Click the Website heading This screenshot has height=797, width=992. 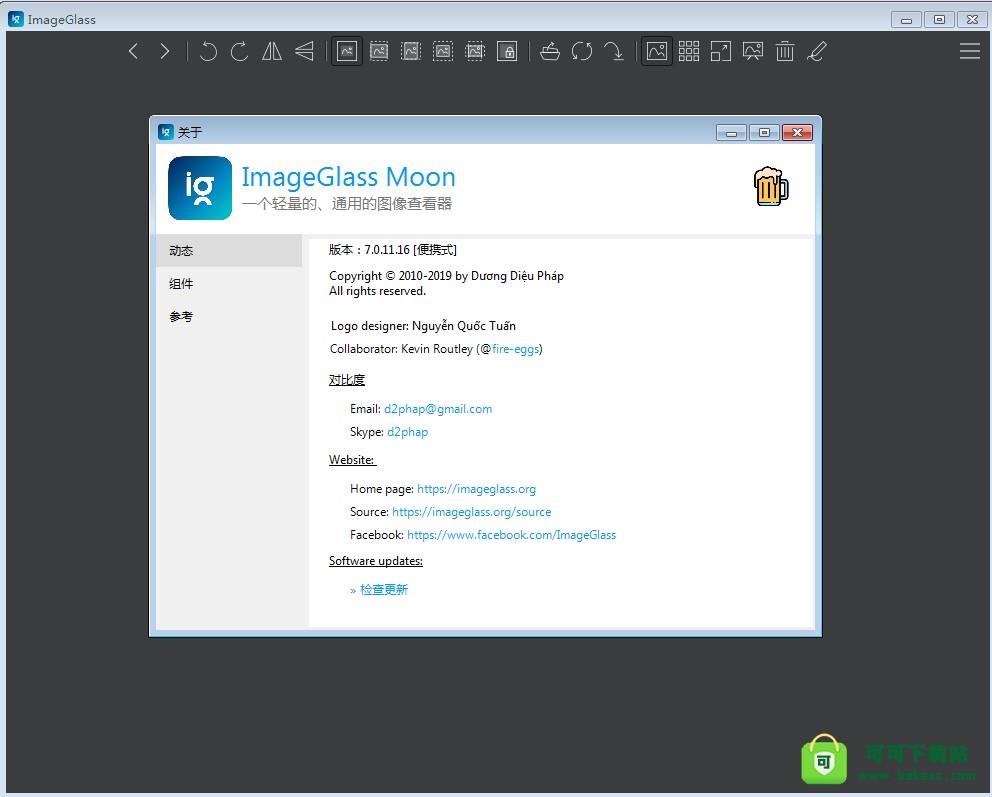tap(352, 460)
